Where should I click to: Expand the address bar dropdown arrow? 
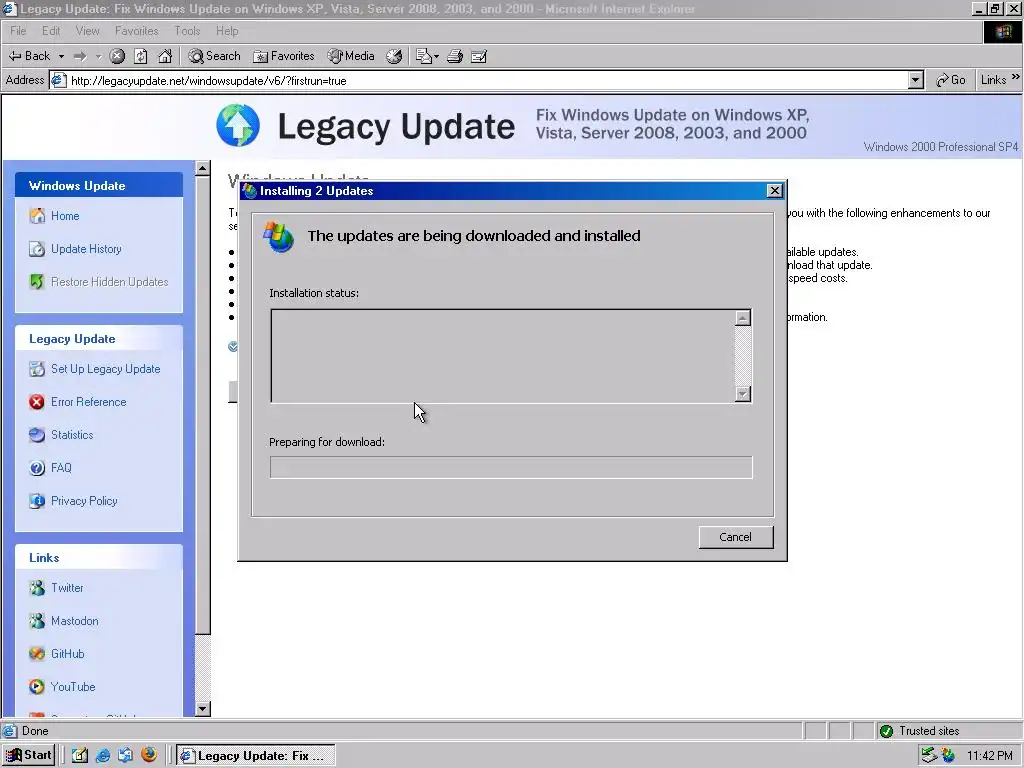(x=916, y=80)
